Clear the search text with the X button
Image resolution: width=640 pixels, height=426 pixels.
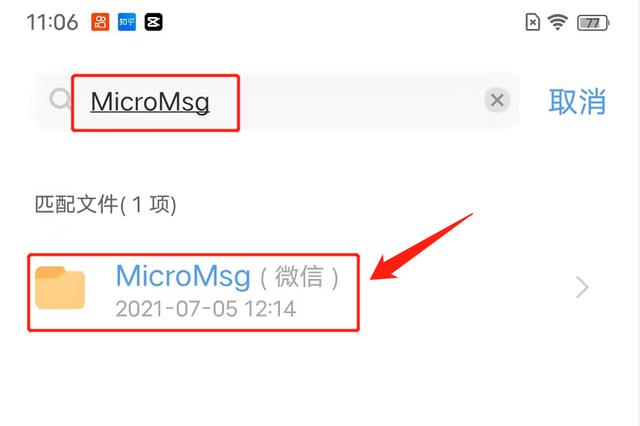click(x=497, y=100)
